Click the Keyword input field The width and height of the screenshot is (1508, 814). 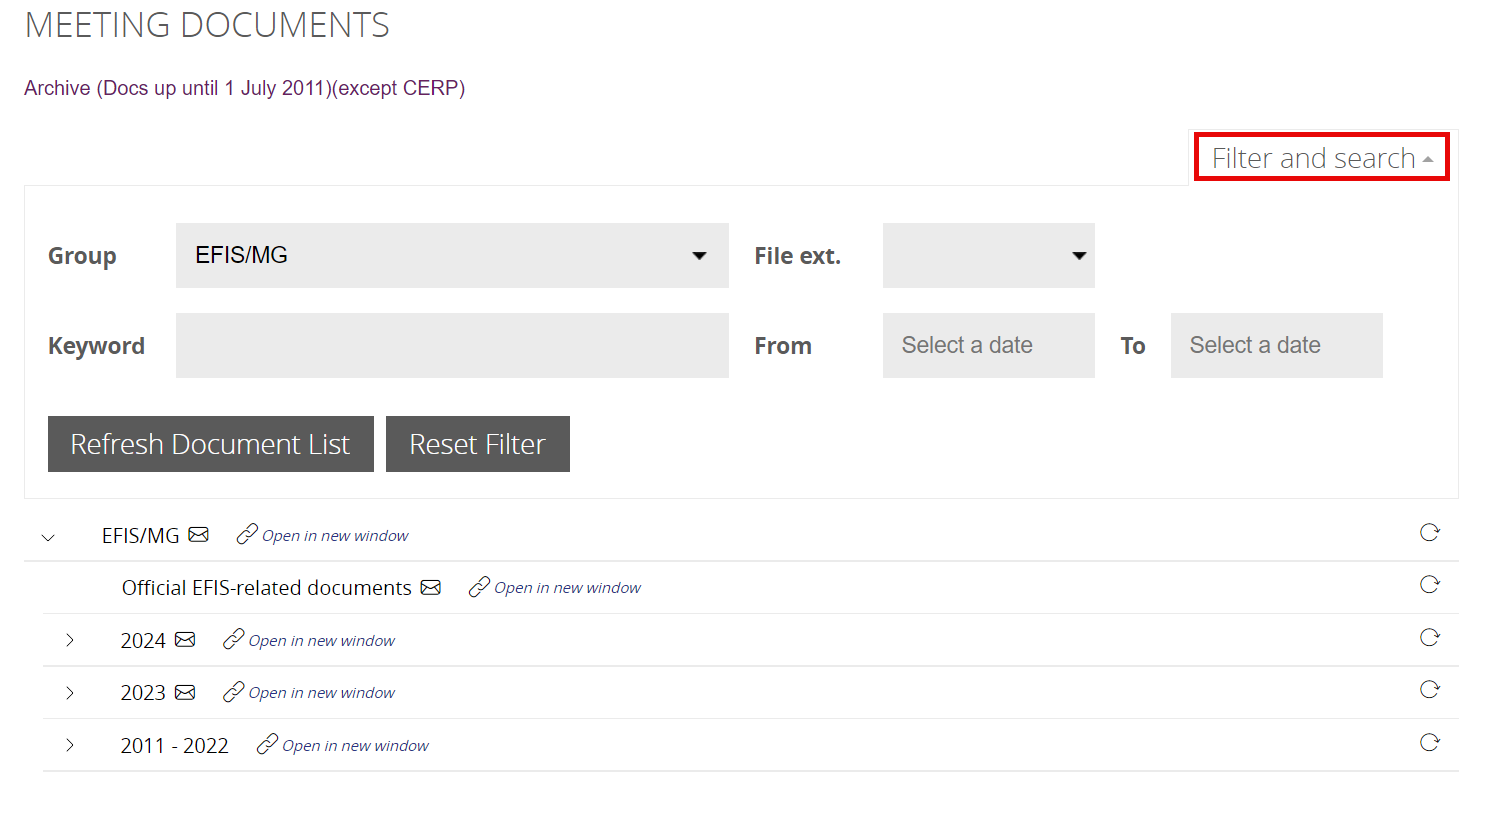(452, 345)
